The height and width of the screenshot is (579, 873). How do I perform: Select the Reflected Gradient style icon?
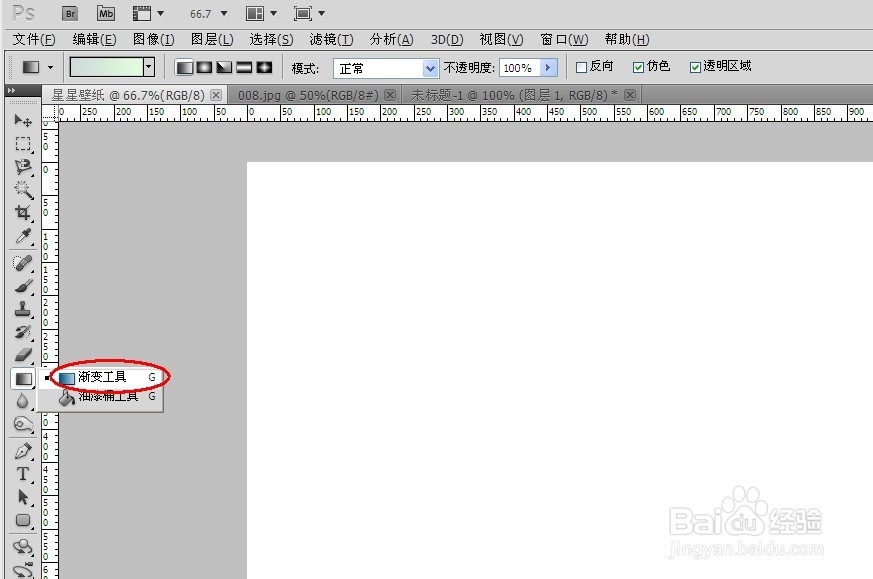(x=244, y=68)
